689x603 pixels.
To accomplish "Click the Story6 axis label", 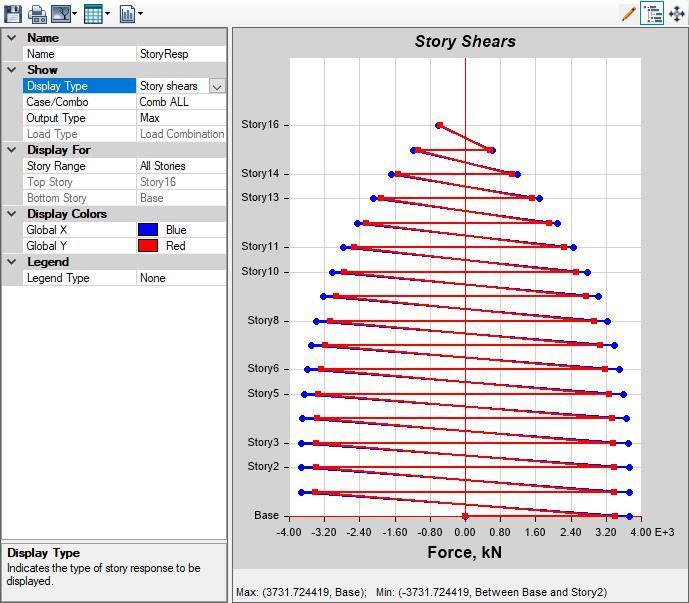I will click(x=263, y=368).
